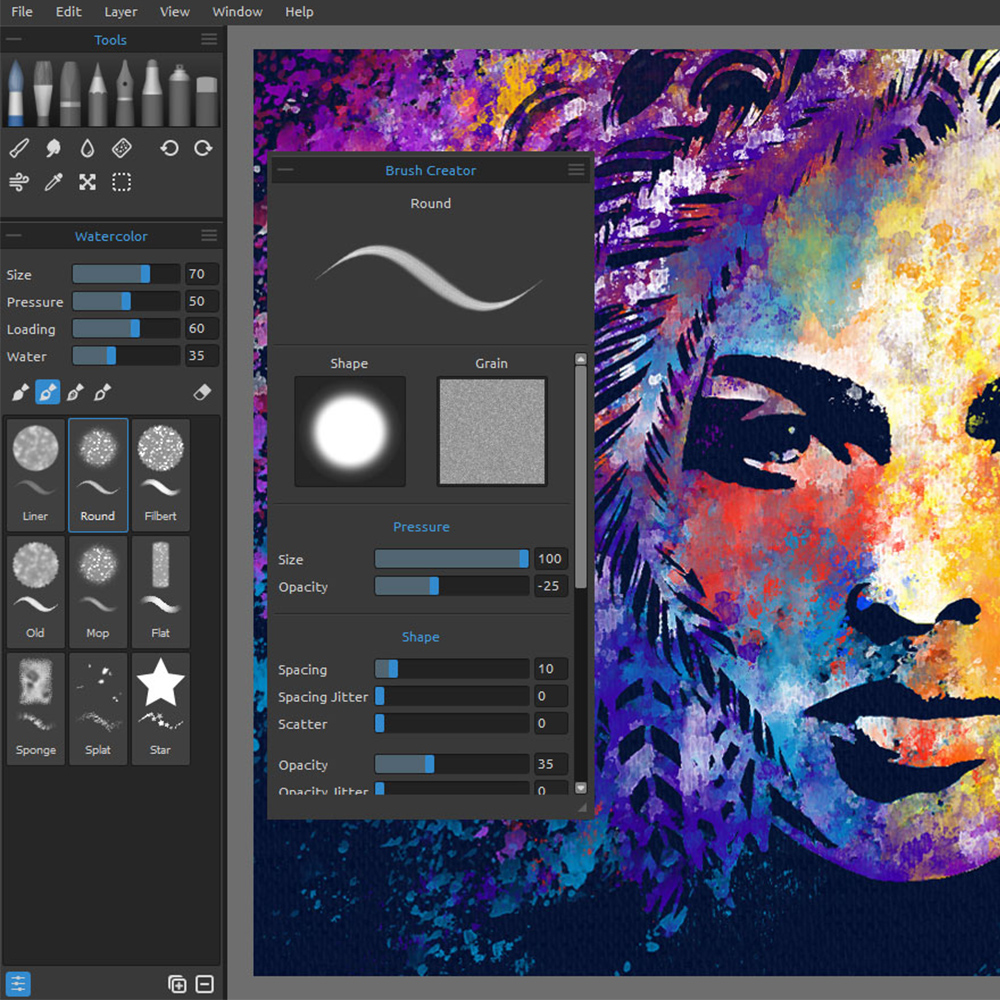This screenshot has width=1000, height=1000.
Task: Click the undo arrow icon
Action: tap(169, 149)
